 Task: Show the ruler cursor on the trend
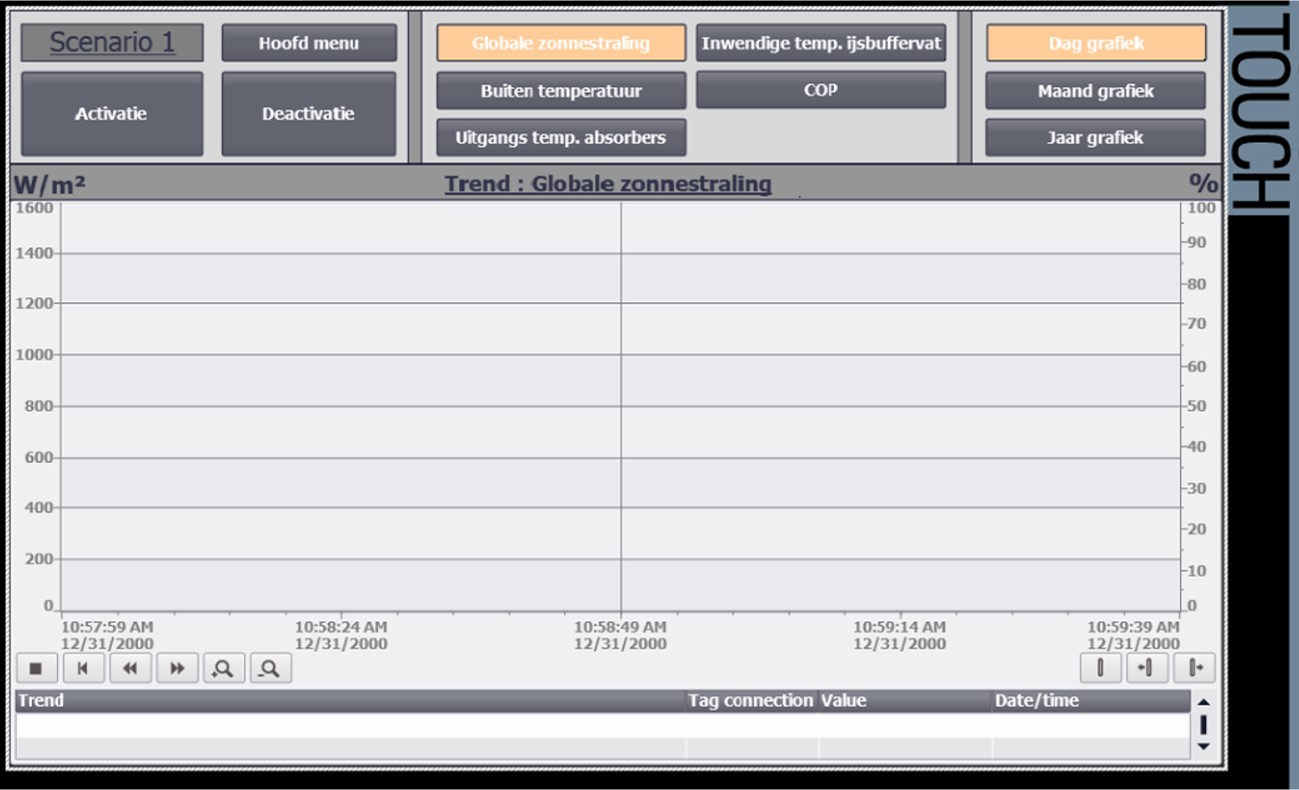[x=1101, y=667]
